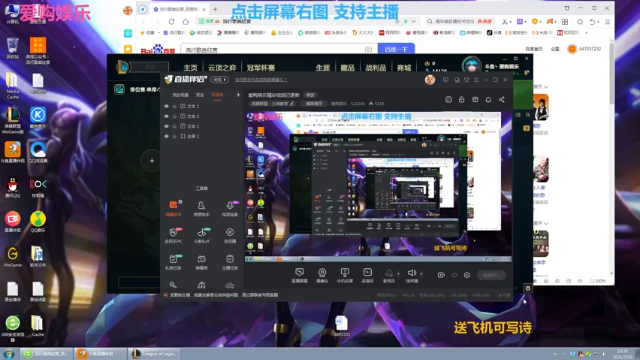Expand microphone options arrow

398,274
